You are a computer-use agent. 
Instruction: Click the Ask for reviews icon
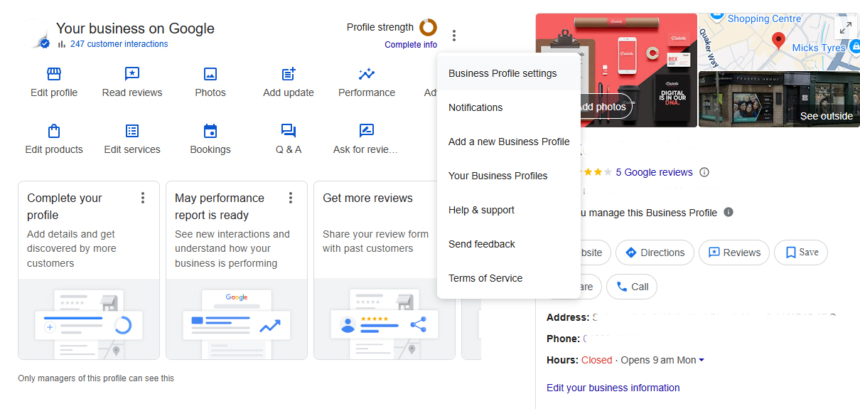pos(366,131)
